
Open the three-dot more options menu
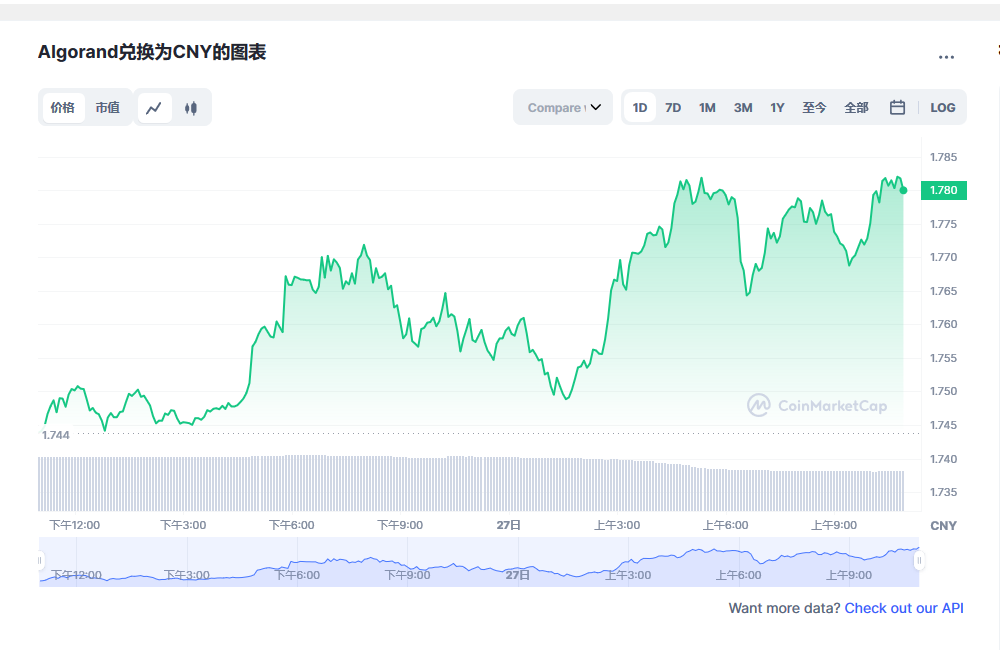[x=946, y=57]
